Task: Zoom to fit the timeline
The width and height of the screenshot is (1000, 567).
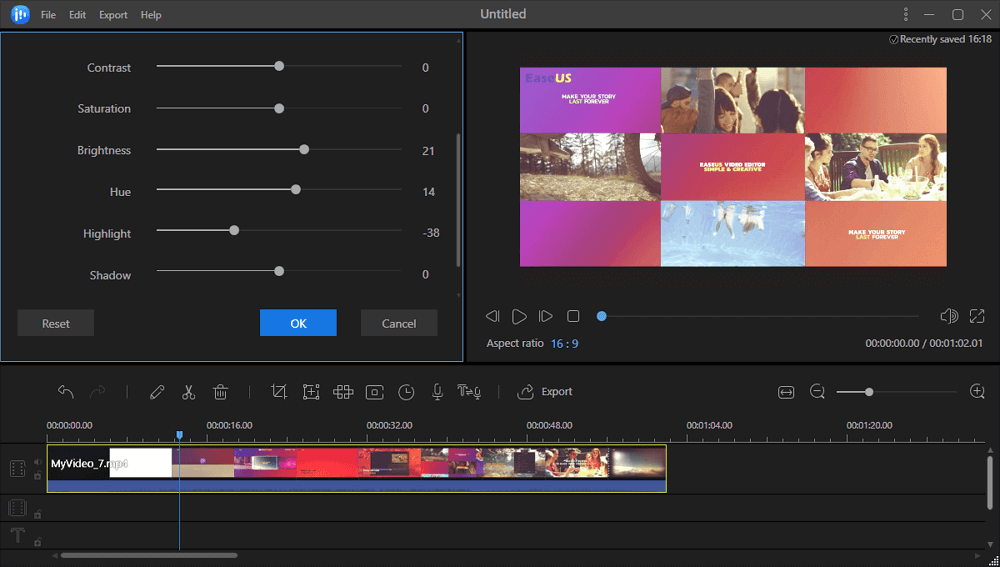Action: (x=786, y=392)
